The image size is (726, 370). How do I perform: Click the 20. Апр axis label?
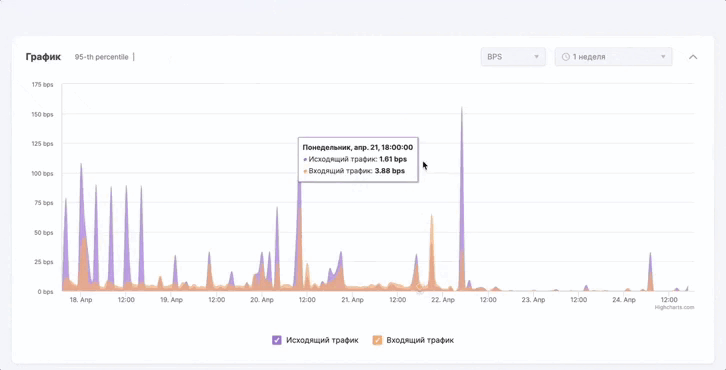pos(262,300)
